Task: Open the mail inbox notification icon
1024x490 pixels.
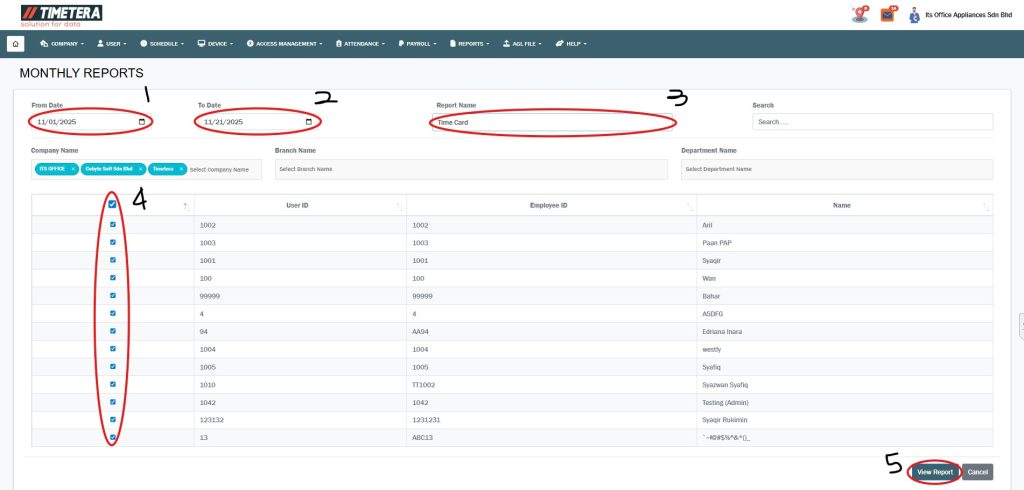Action: click(887, 14)
